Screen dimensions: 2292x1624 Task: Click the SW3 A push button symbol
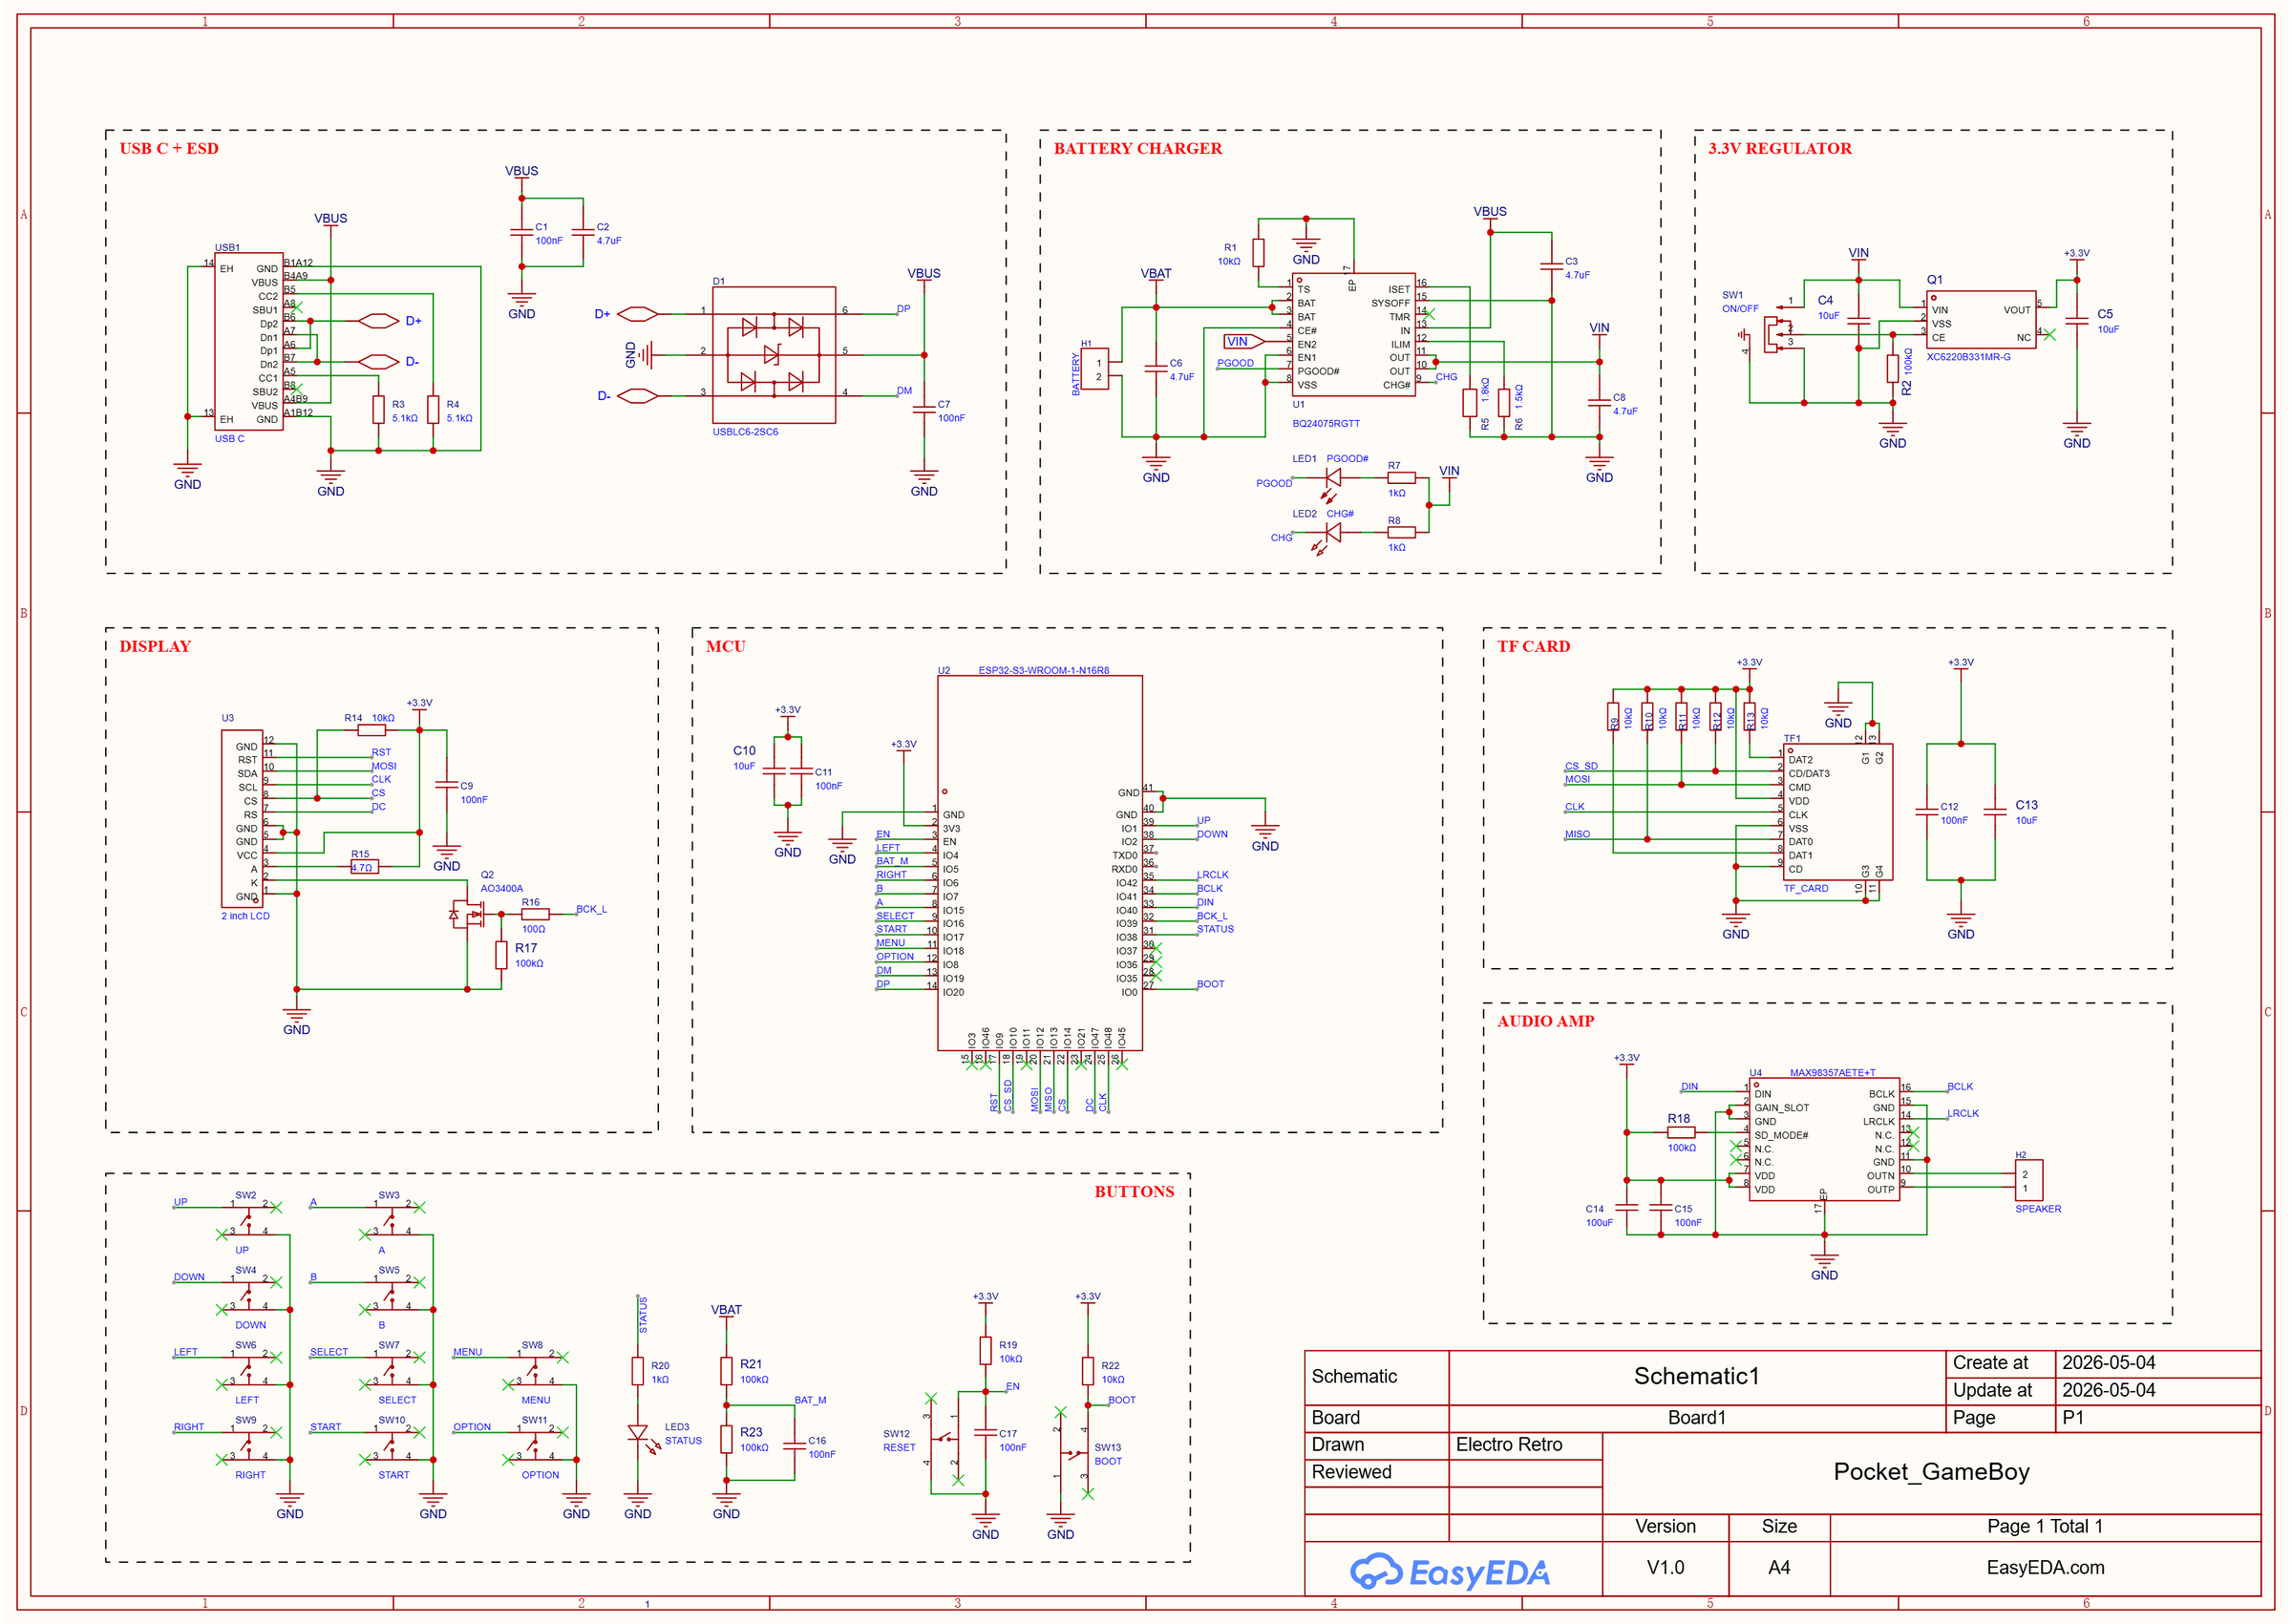point(392,1220)
